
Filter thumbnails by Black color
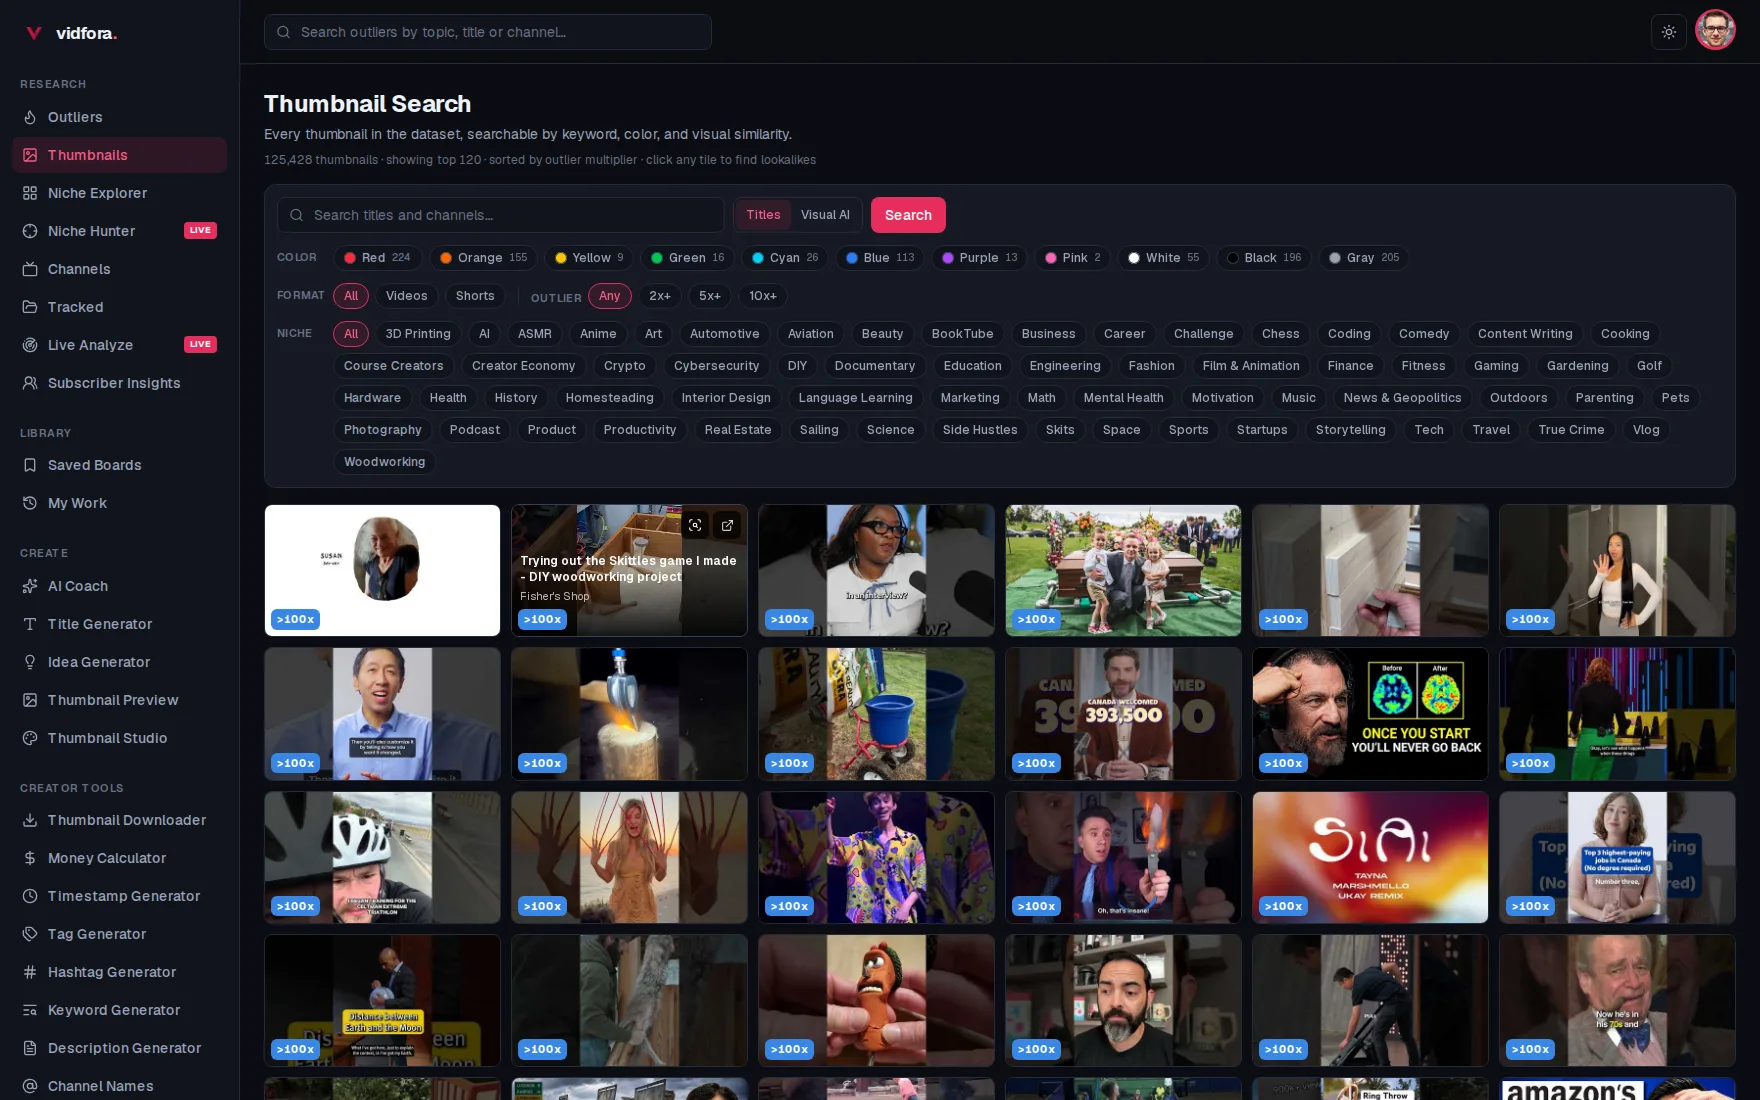pos(1264,258)
